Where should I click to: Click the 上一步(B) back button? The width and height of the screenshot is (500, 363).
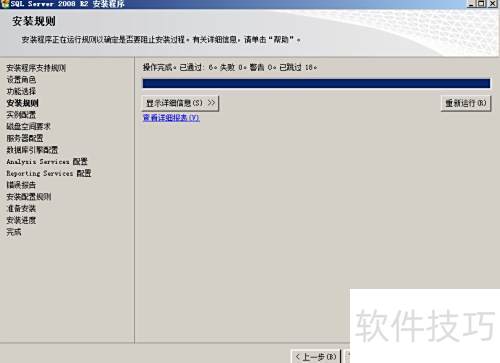(x=316, y=357)
